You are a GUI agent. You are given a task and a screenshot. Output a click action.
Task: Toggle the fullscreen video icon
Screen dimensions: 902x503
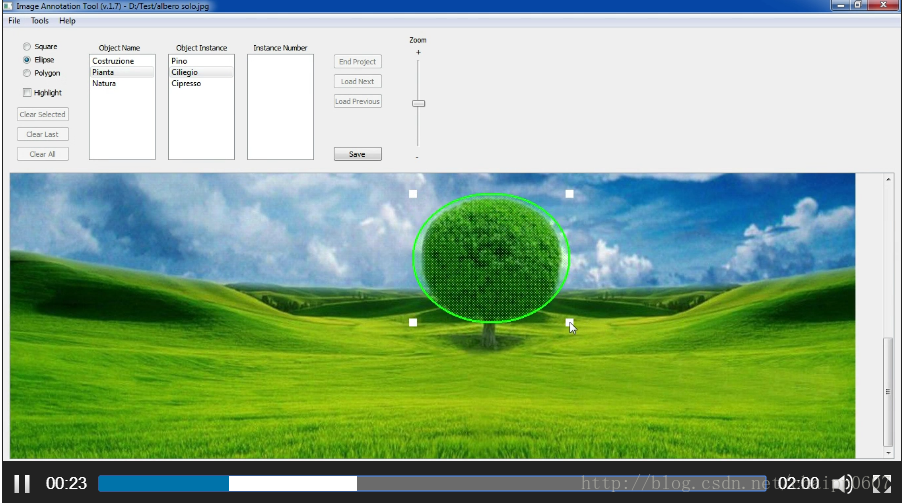point(881,484)
